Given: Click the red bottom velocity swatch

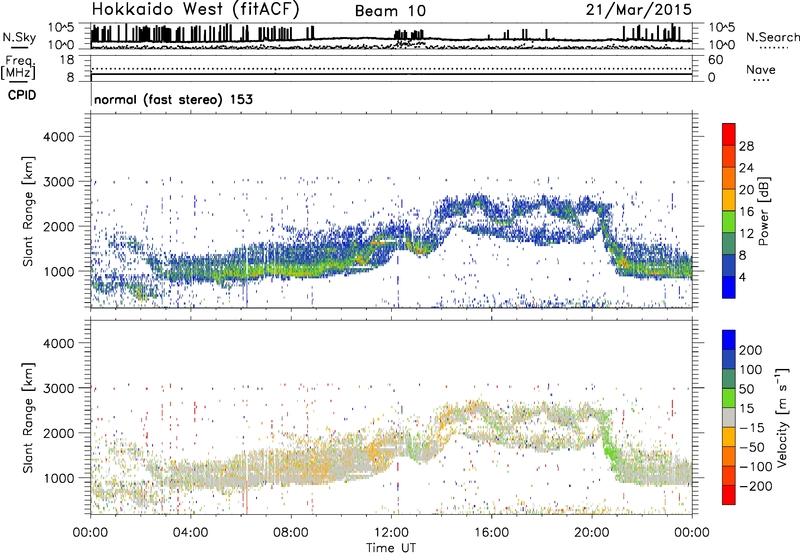Looking at the screenshot, I should pyautogui.click(x=729, y=495).
